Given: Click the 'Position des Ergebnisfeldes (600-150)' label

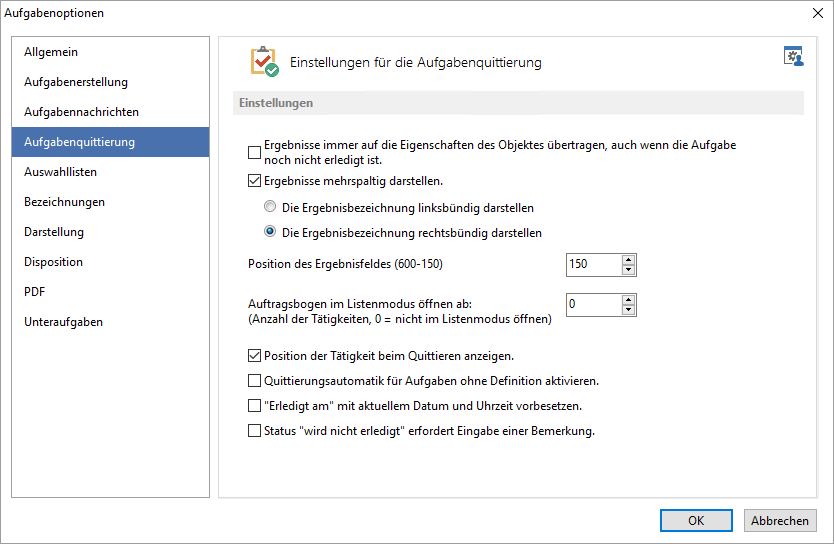Looking at the screenshot, I should [x=345, y=264].
